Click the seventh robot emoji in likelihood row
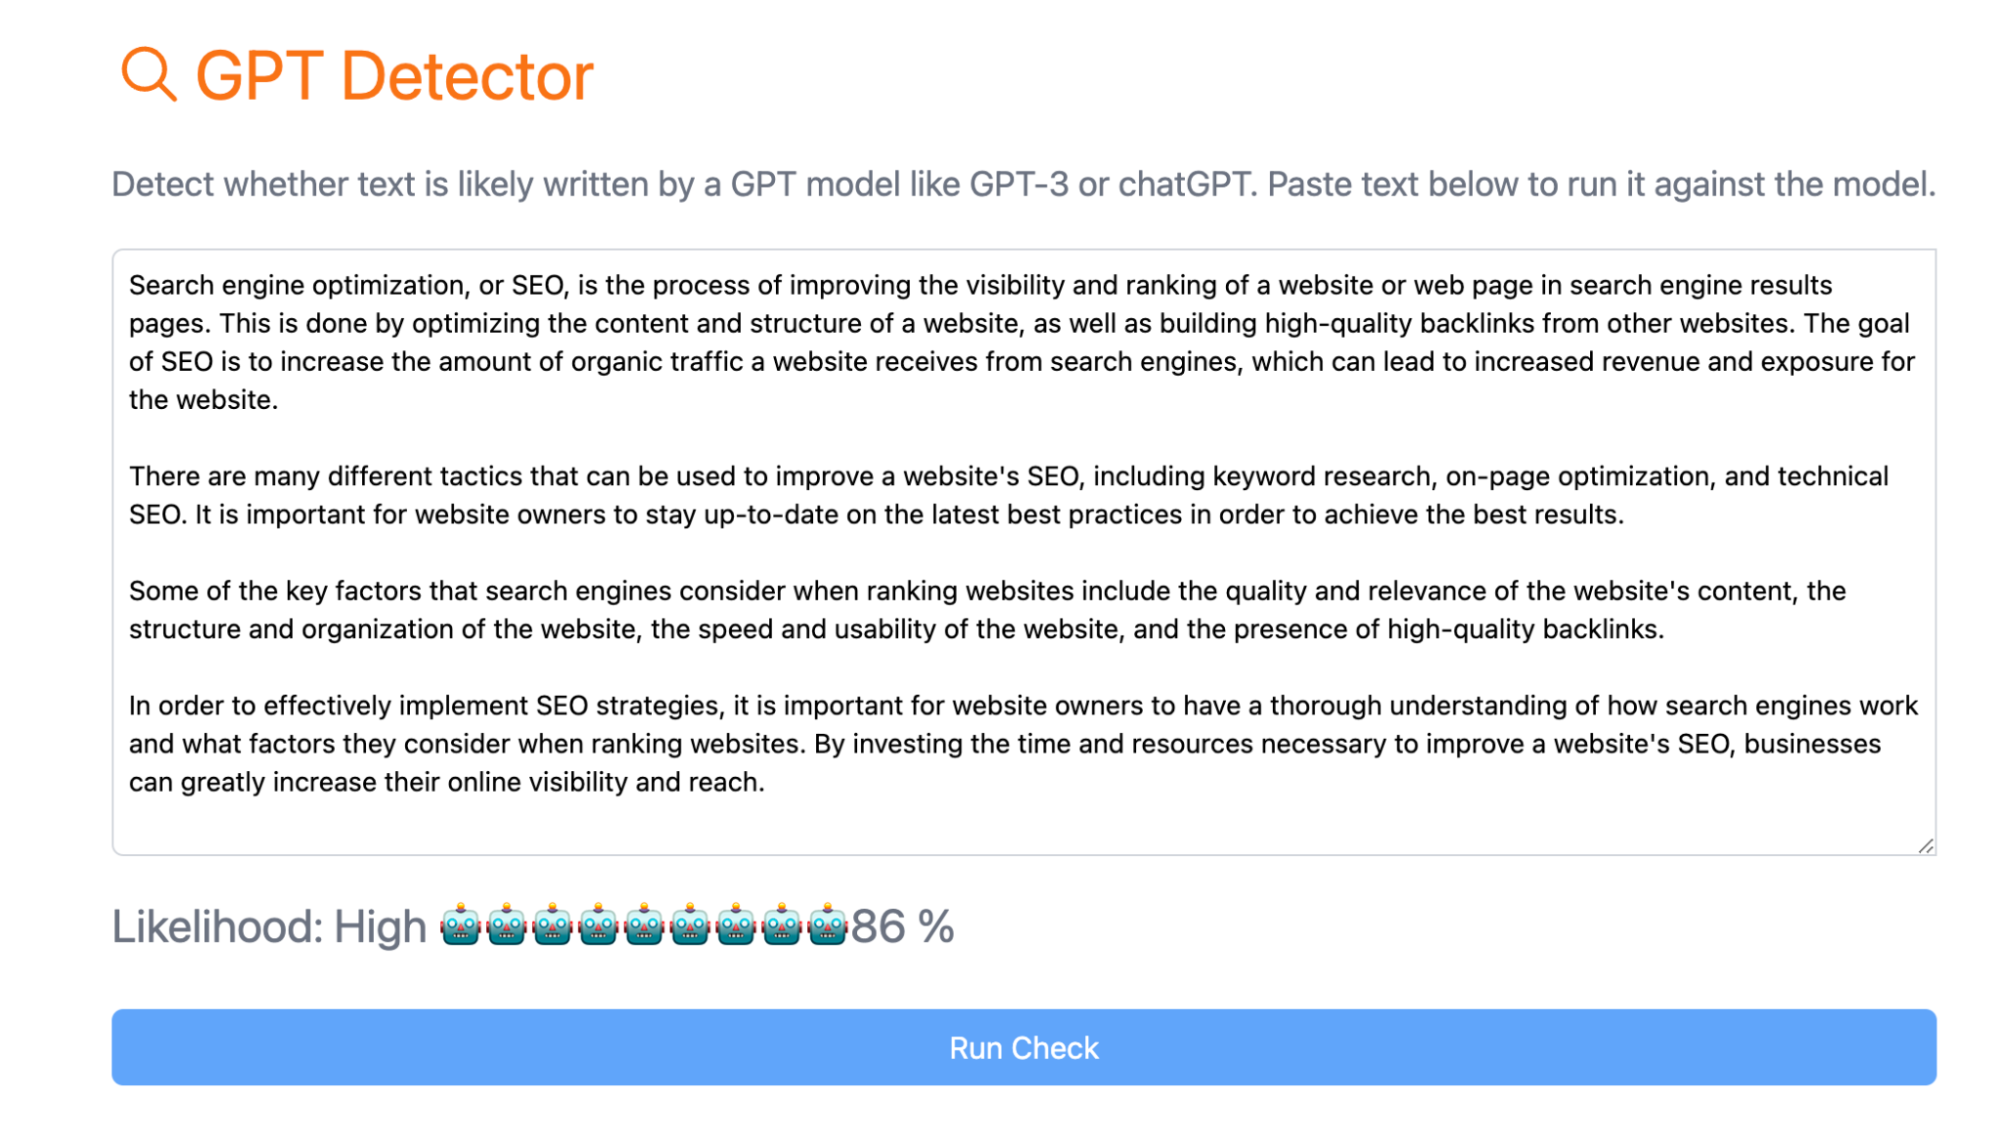Image resolution: width=1999 pixels, height=1132 pixels. tap(736, 925)
